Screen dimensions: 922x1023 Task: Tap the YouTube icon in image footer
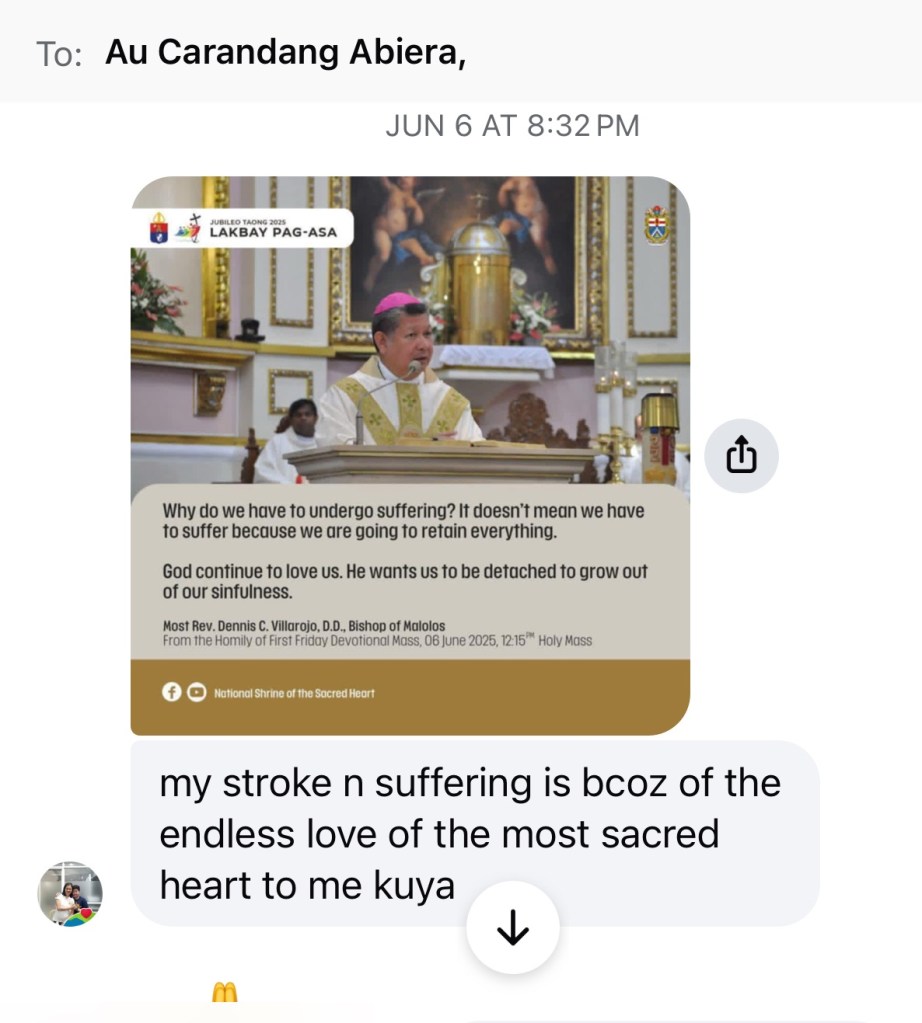pyautogui.click(x=196, y=692)
